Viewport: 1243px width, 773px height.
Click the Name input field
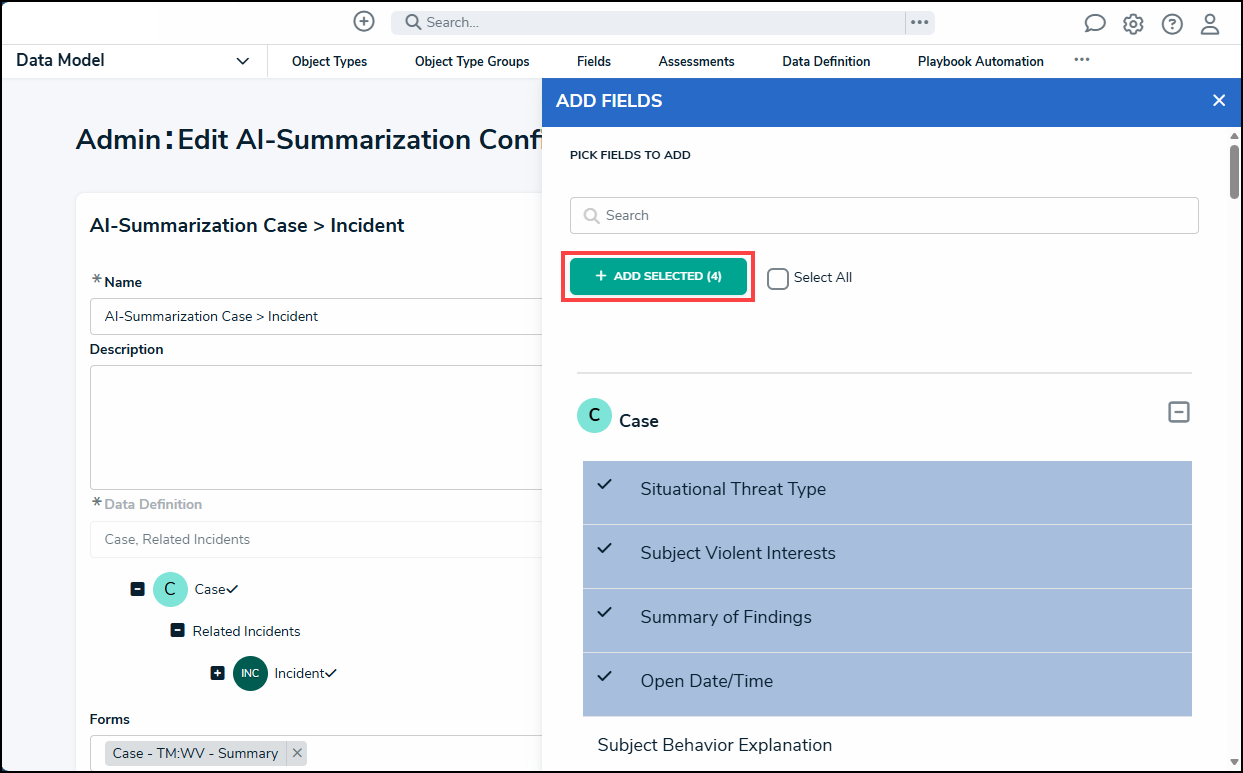(315, 316)
